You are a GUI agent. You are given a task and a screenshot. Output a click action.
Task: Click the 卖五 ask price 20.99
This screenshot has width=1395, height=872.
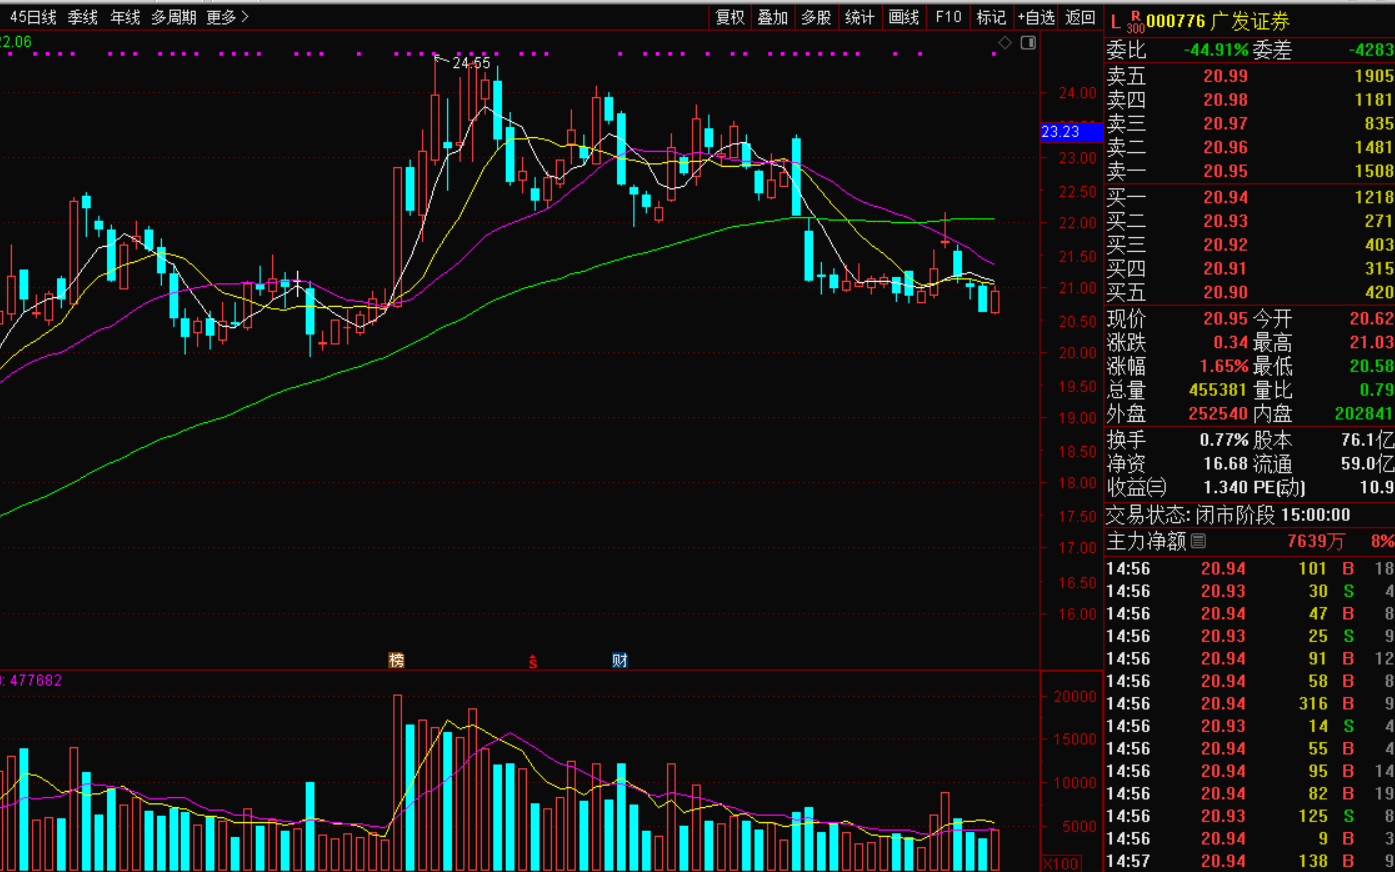point(1225,76)
